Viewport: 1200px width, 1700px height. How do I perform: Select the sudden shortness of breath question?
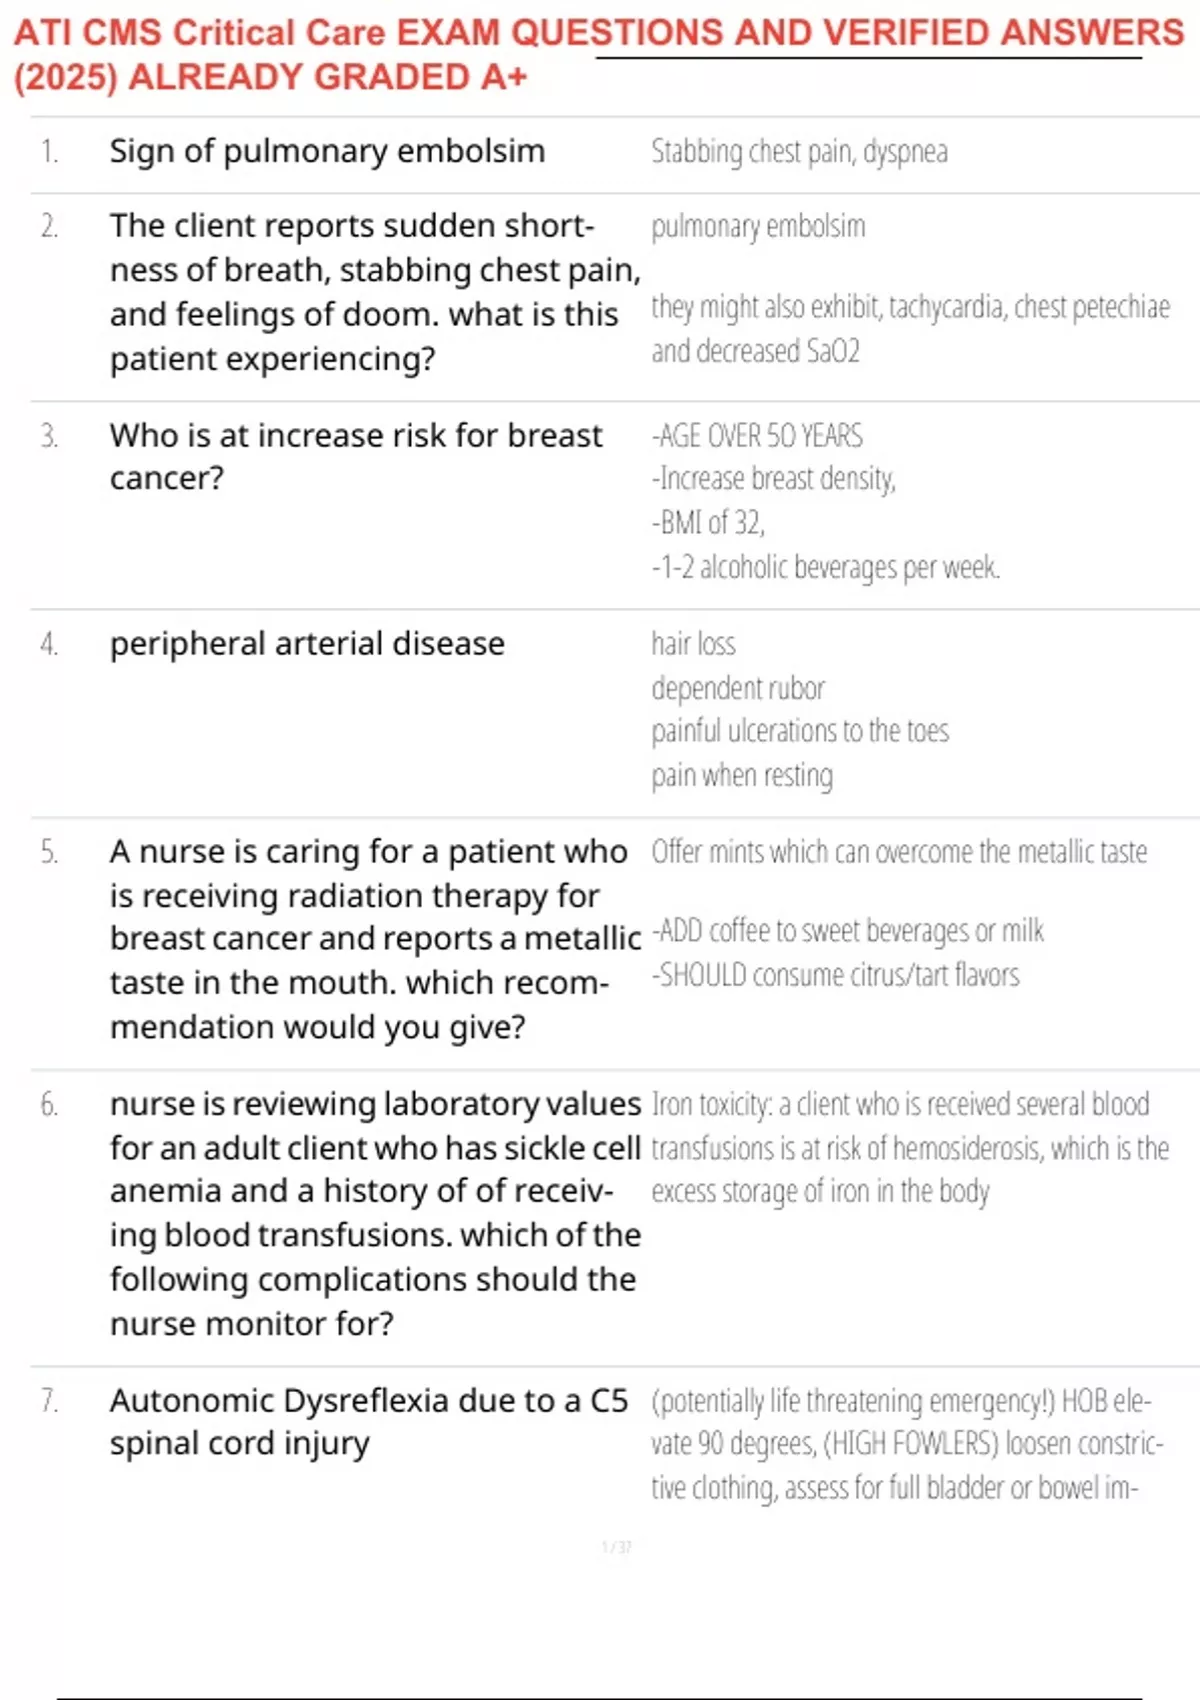(375, 292)
